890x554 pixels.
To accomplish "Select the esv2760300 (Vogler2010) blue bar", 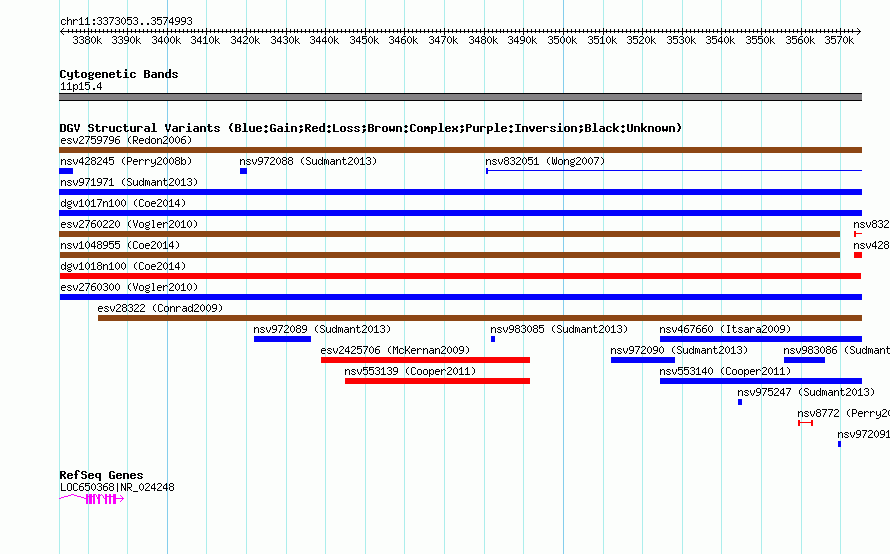I will 460,297.
